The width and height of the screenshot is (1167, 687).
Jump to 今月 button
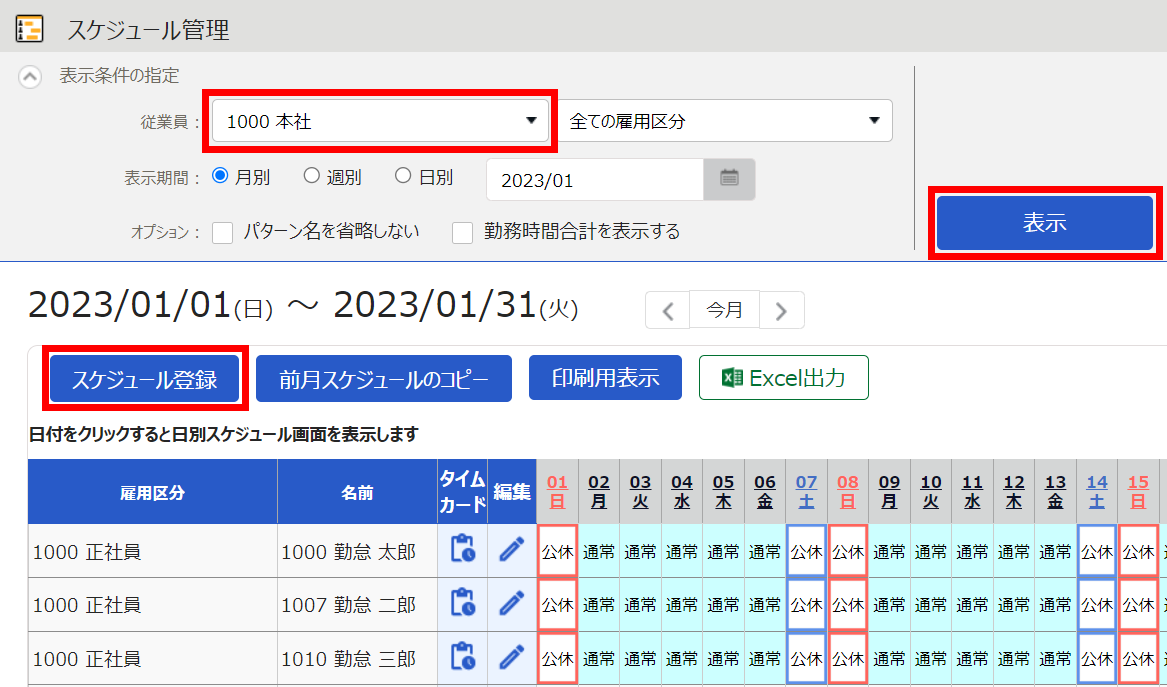[x=724, y=310]
